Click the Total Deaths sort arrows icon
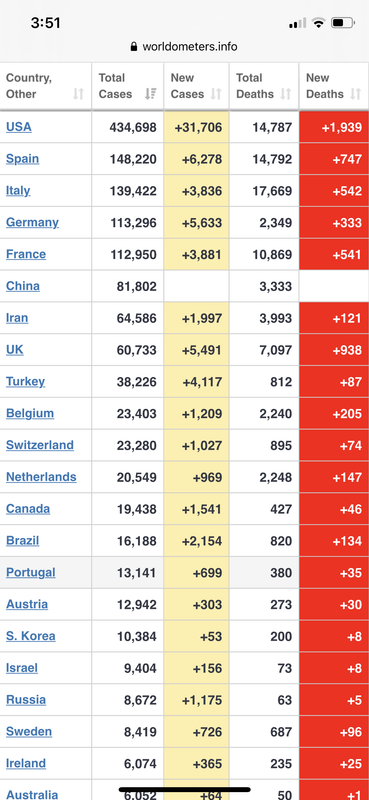Viewport: 369px width, 800px height. pos(286,94)
